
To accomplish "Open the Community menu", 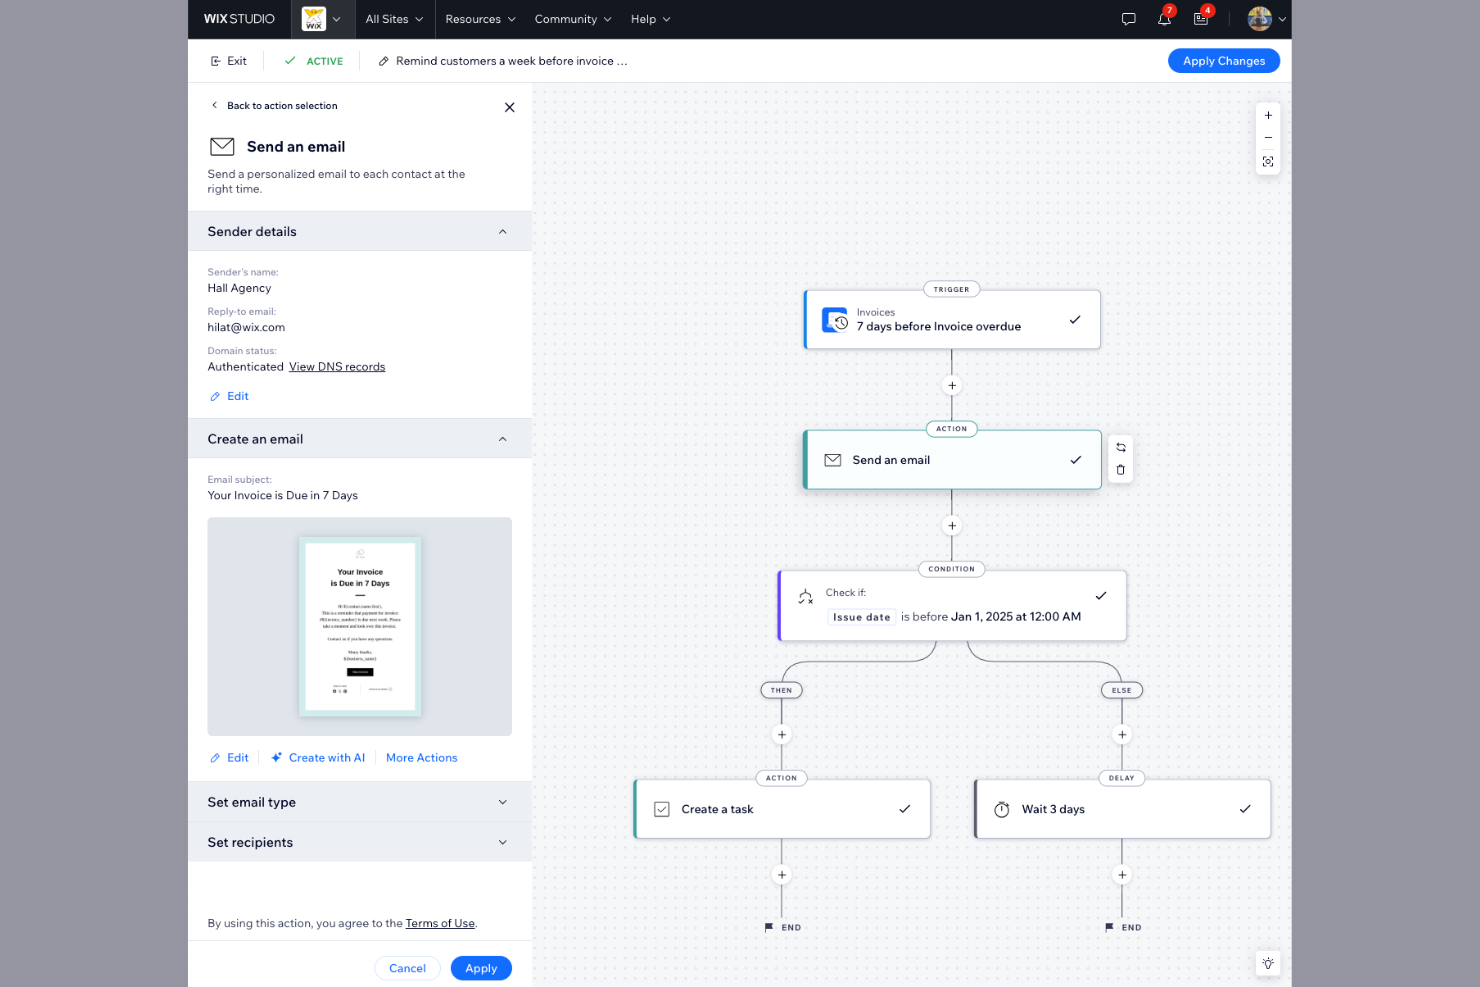I will tap(573, 19).
